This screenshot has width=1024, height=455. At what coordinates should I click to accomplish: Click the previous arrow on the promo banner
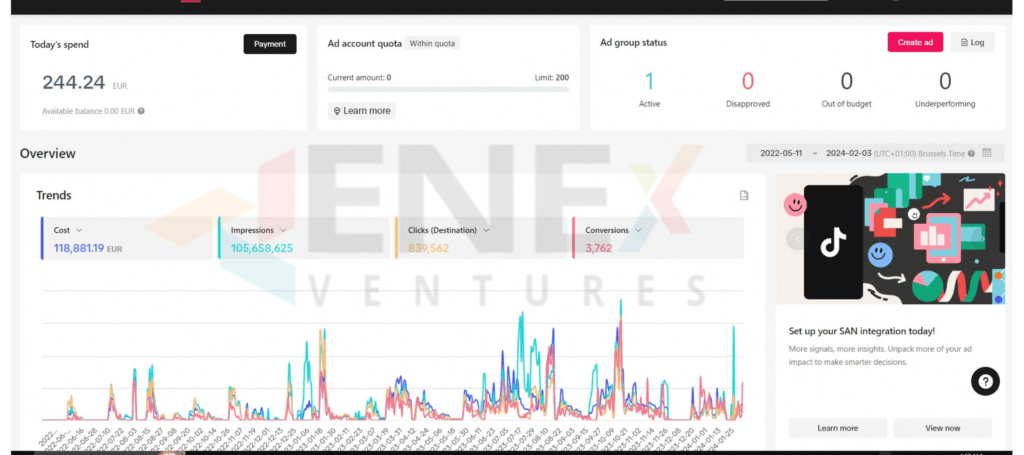pos(797,239)
